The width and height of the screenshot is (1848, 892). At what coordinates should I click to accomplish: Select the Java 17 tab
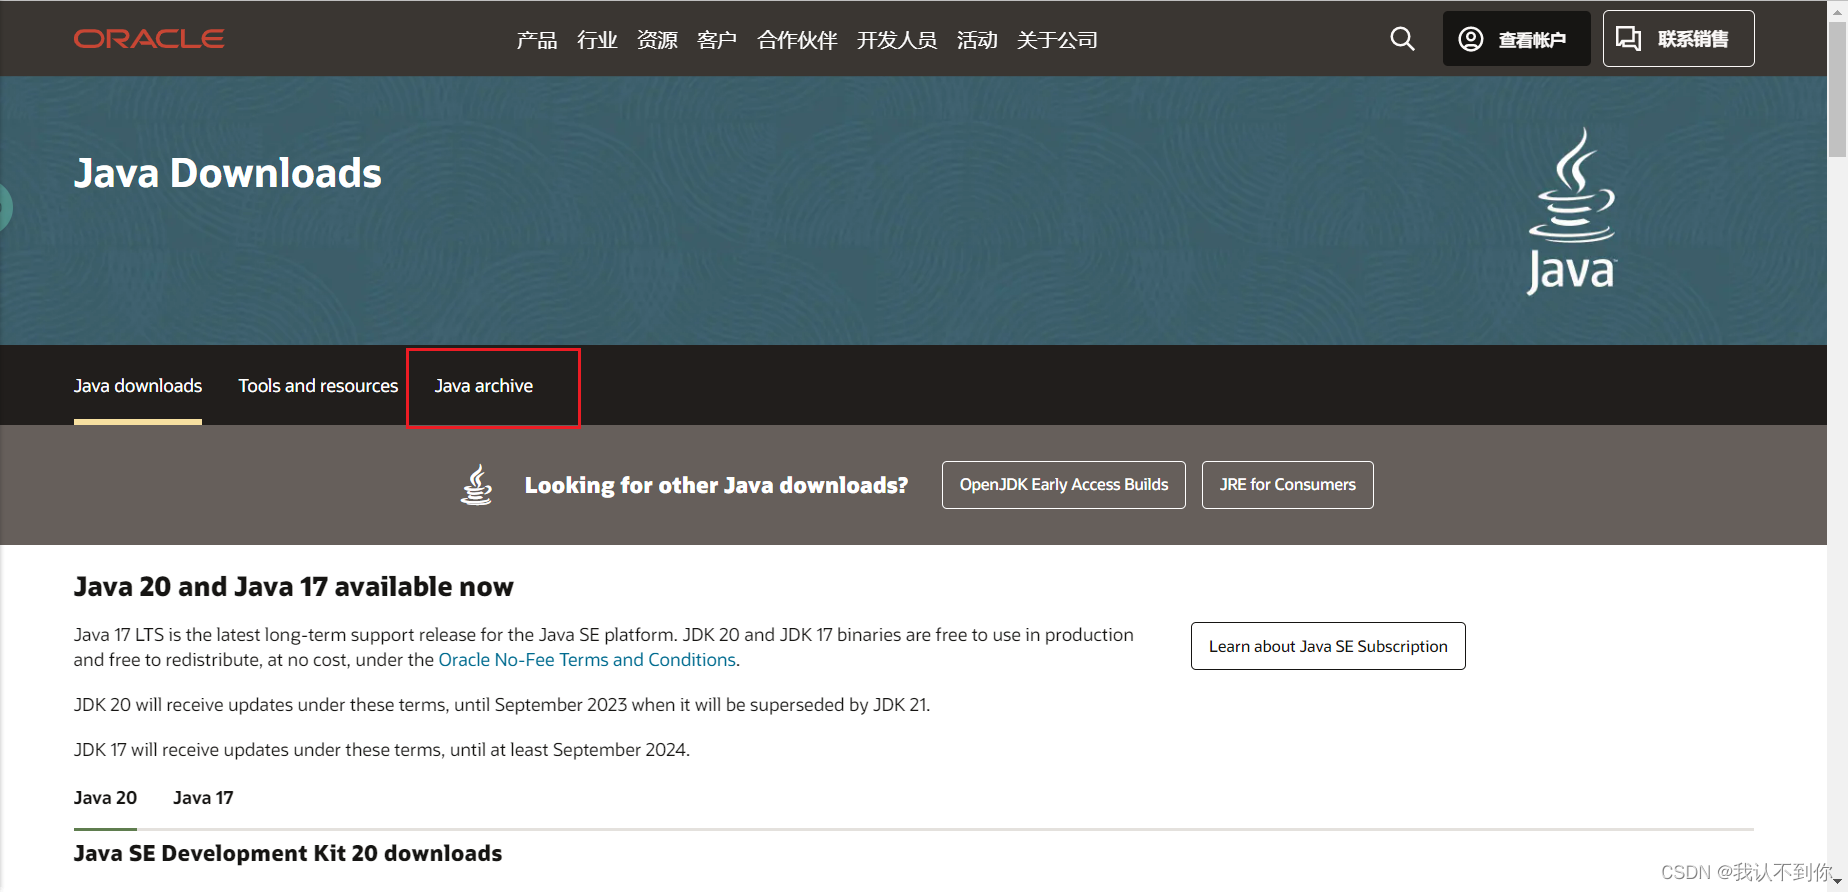pos(203,798)
